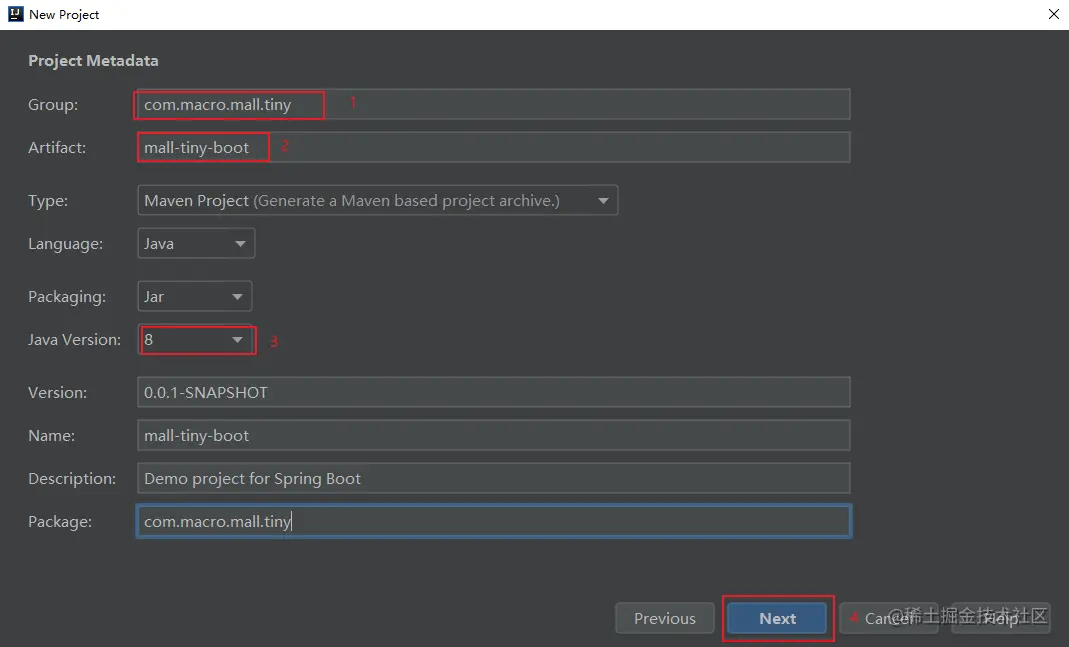
Task: Edit the Version field 0.0.1-SNAPSHOT
Action: coord(494,392)
